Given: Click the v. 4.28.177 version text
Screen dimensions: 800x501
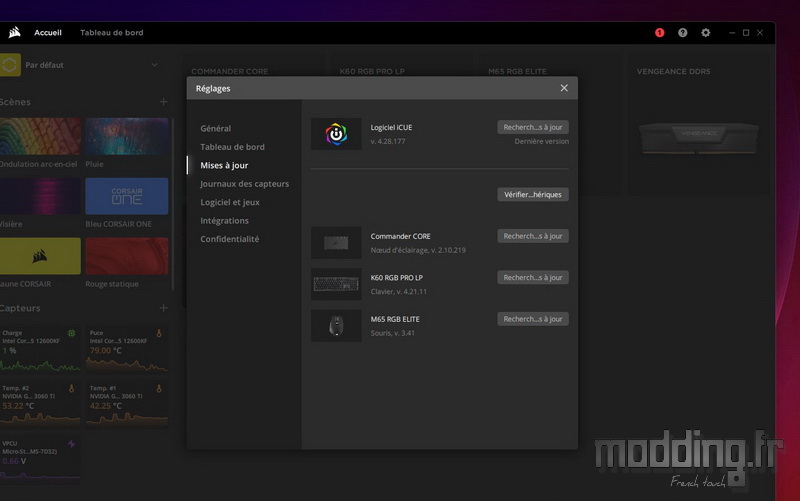Looking at the screenshot, I should (388, 141).
